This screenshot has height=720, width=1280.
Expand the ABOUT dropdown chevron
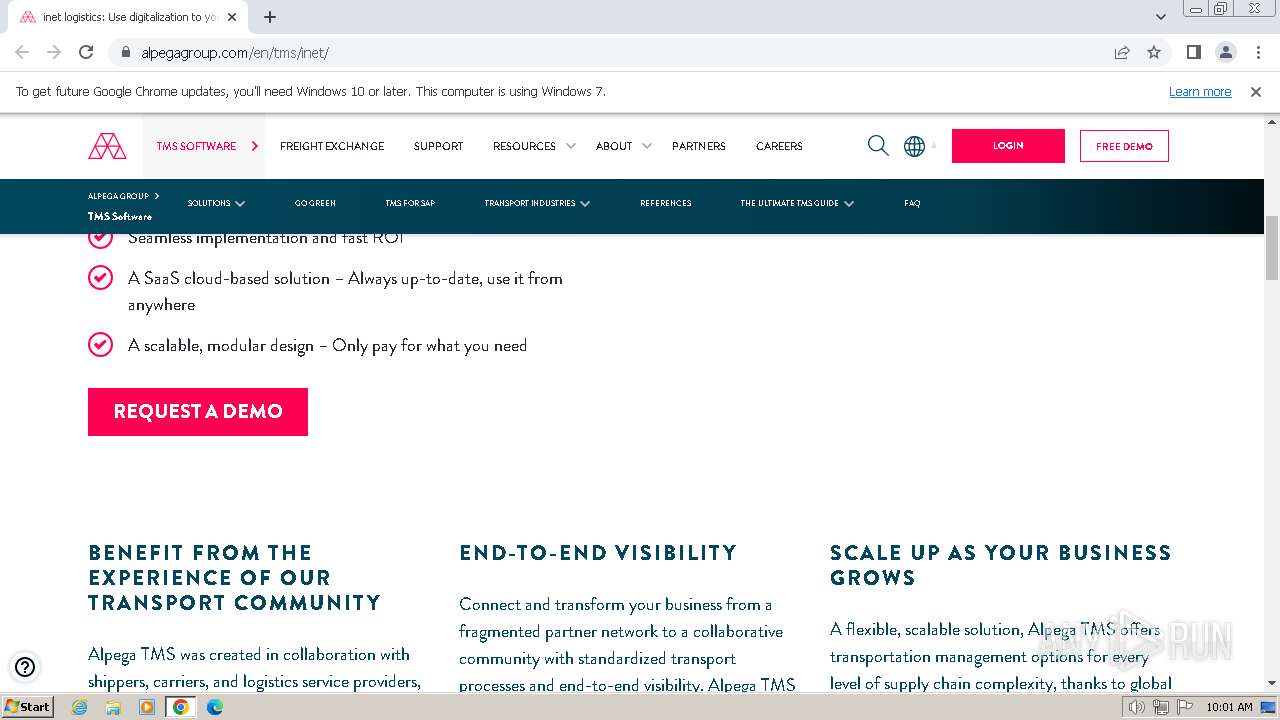pos(646,146)
